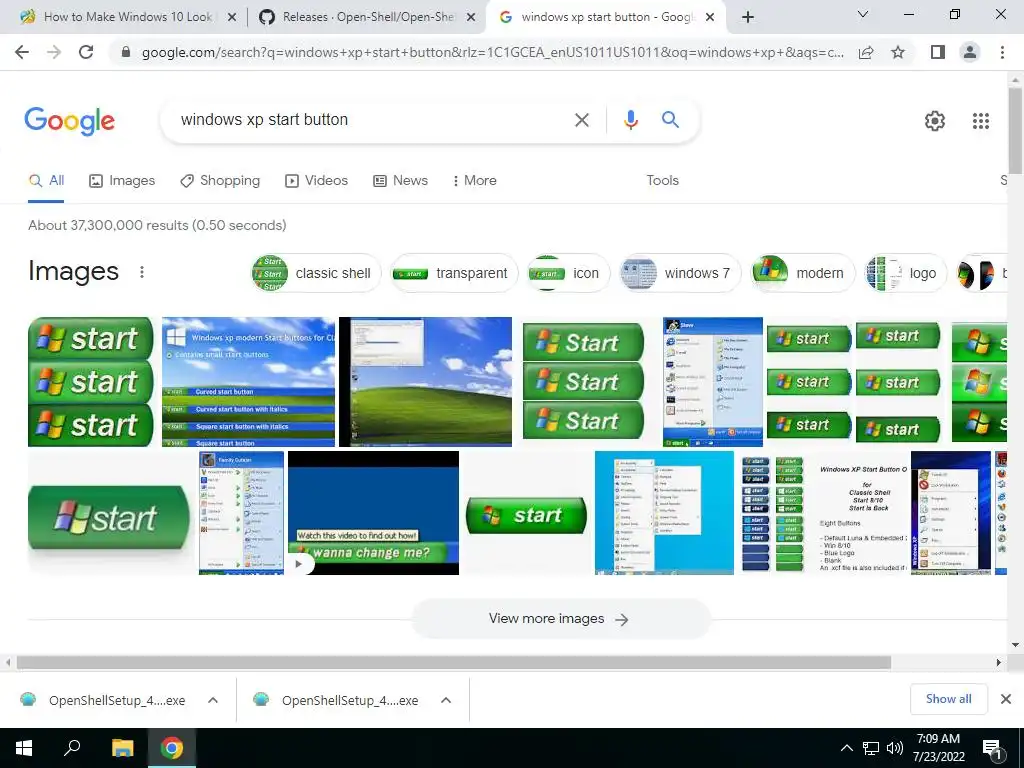Viewport: 1024px width, 768px height.
Task: Close the download bar
Action: (x=1006, y=699)
